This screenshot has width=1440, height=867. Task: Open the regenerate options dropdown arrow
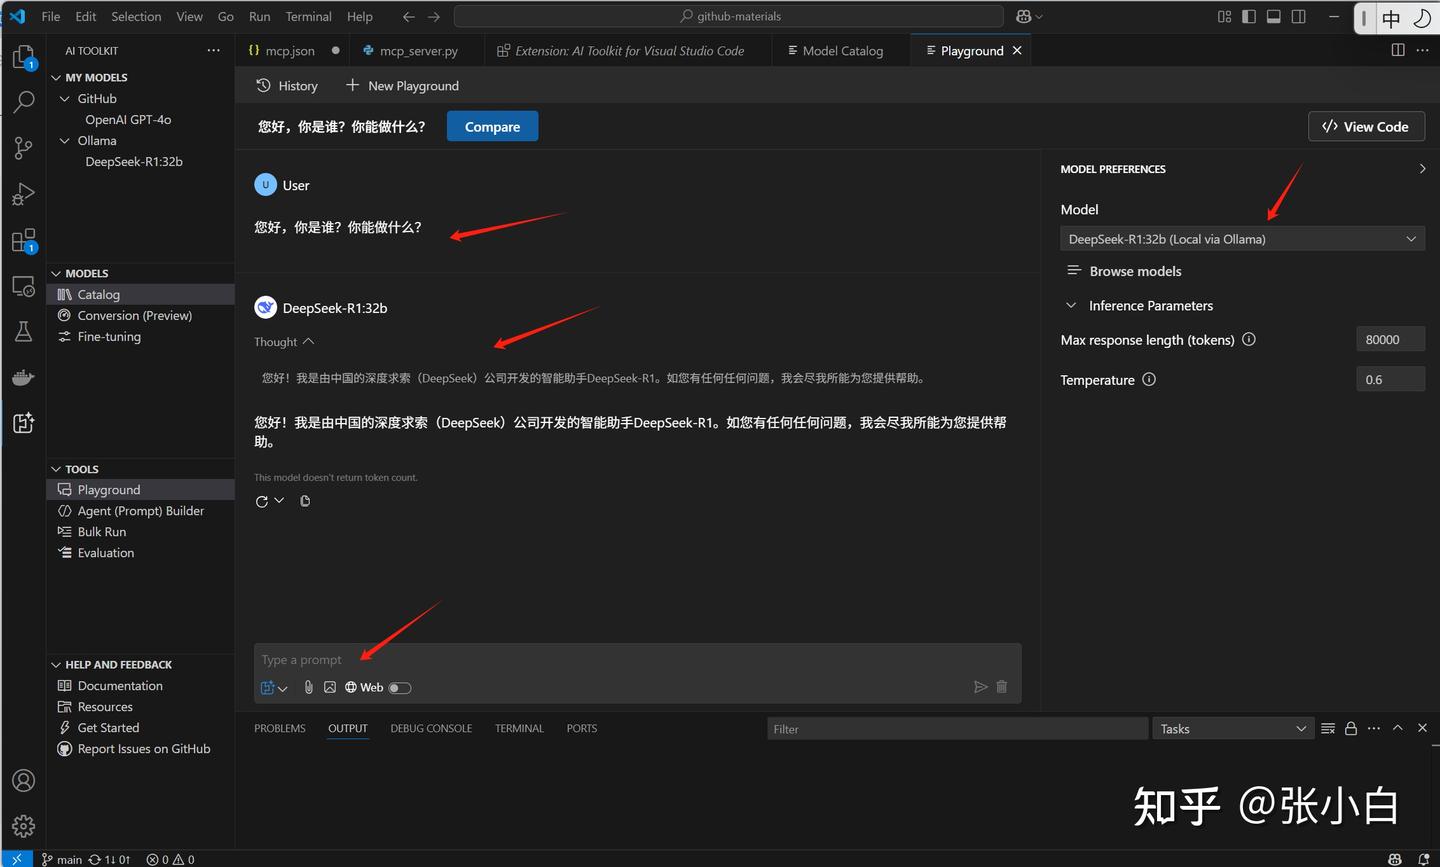coord(279,501)
